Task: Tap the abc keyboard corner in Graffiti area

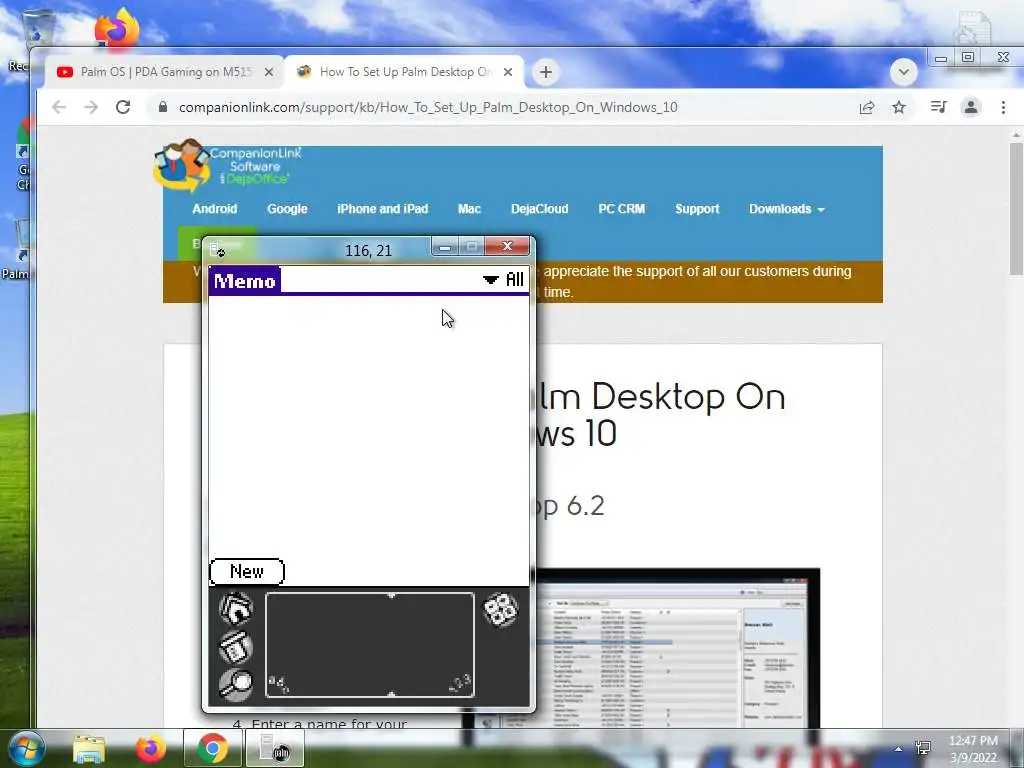Action: (x=279, y=684)
